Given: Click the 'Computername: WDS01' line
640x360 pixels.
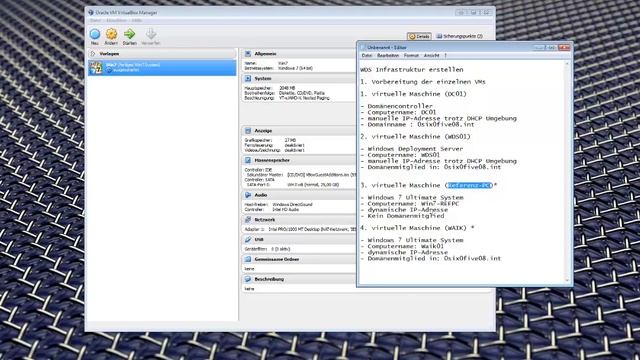Looking at the screenshot, I should tap(400, 155).
